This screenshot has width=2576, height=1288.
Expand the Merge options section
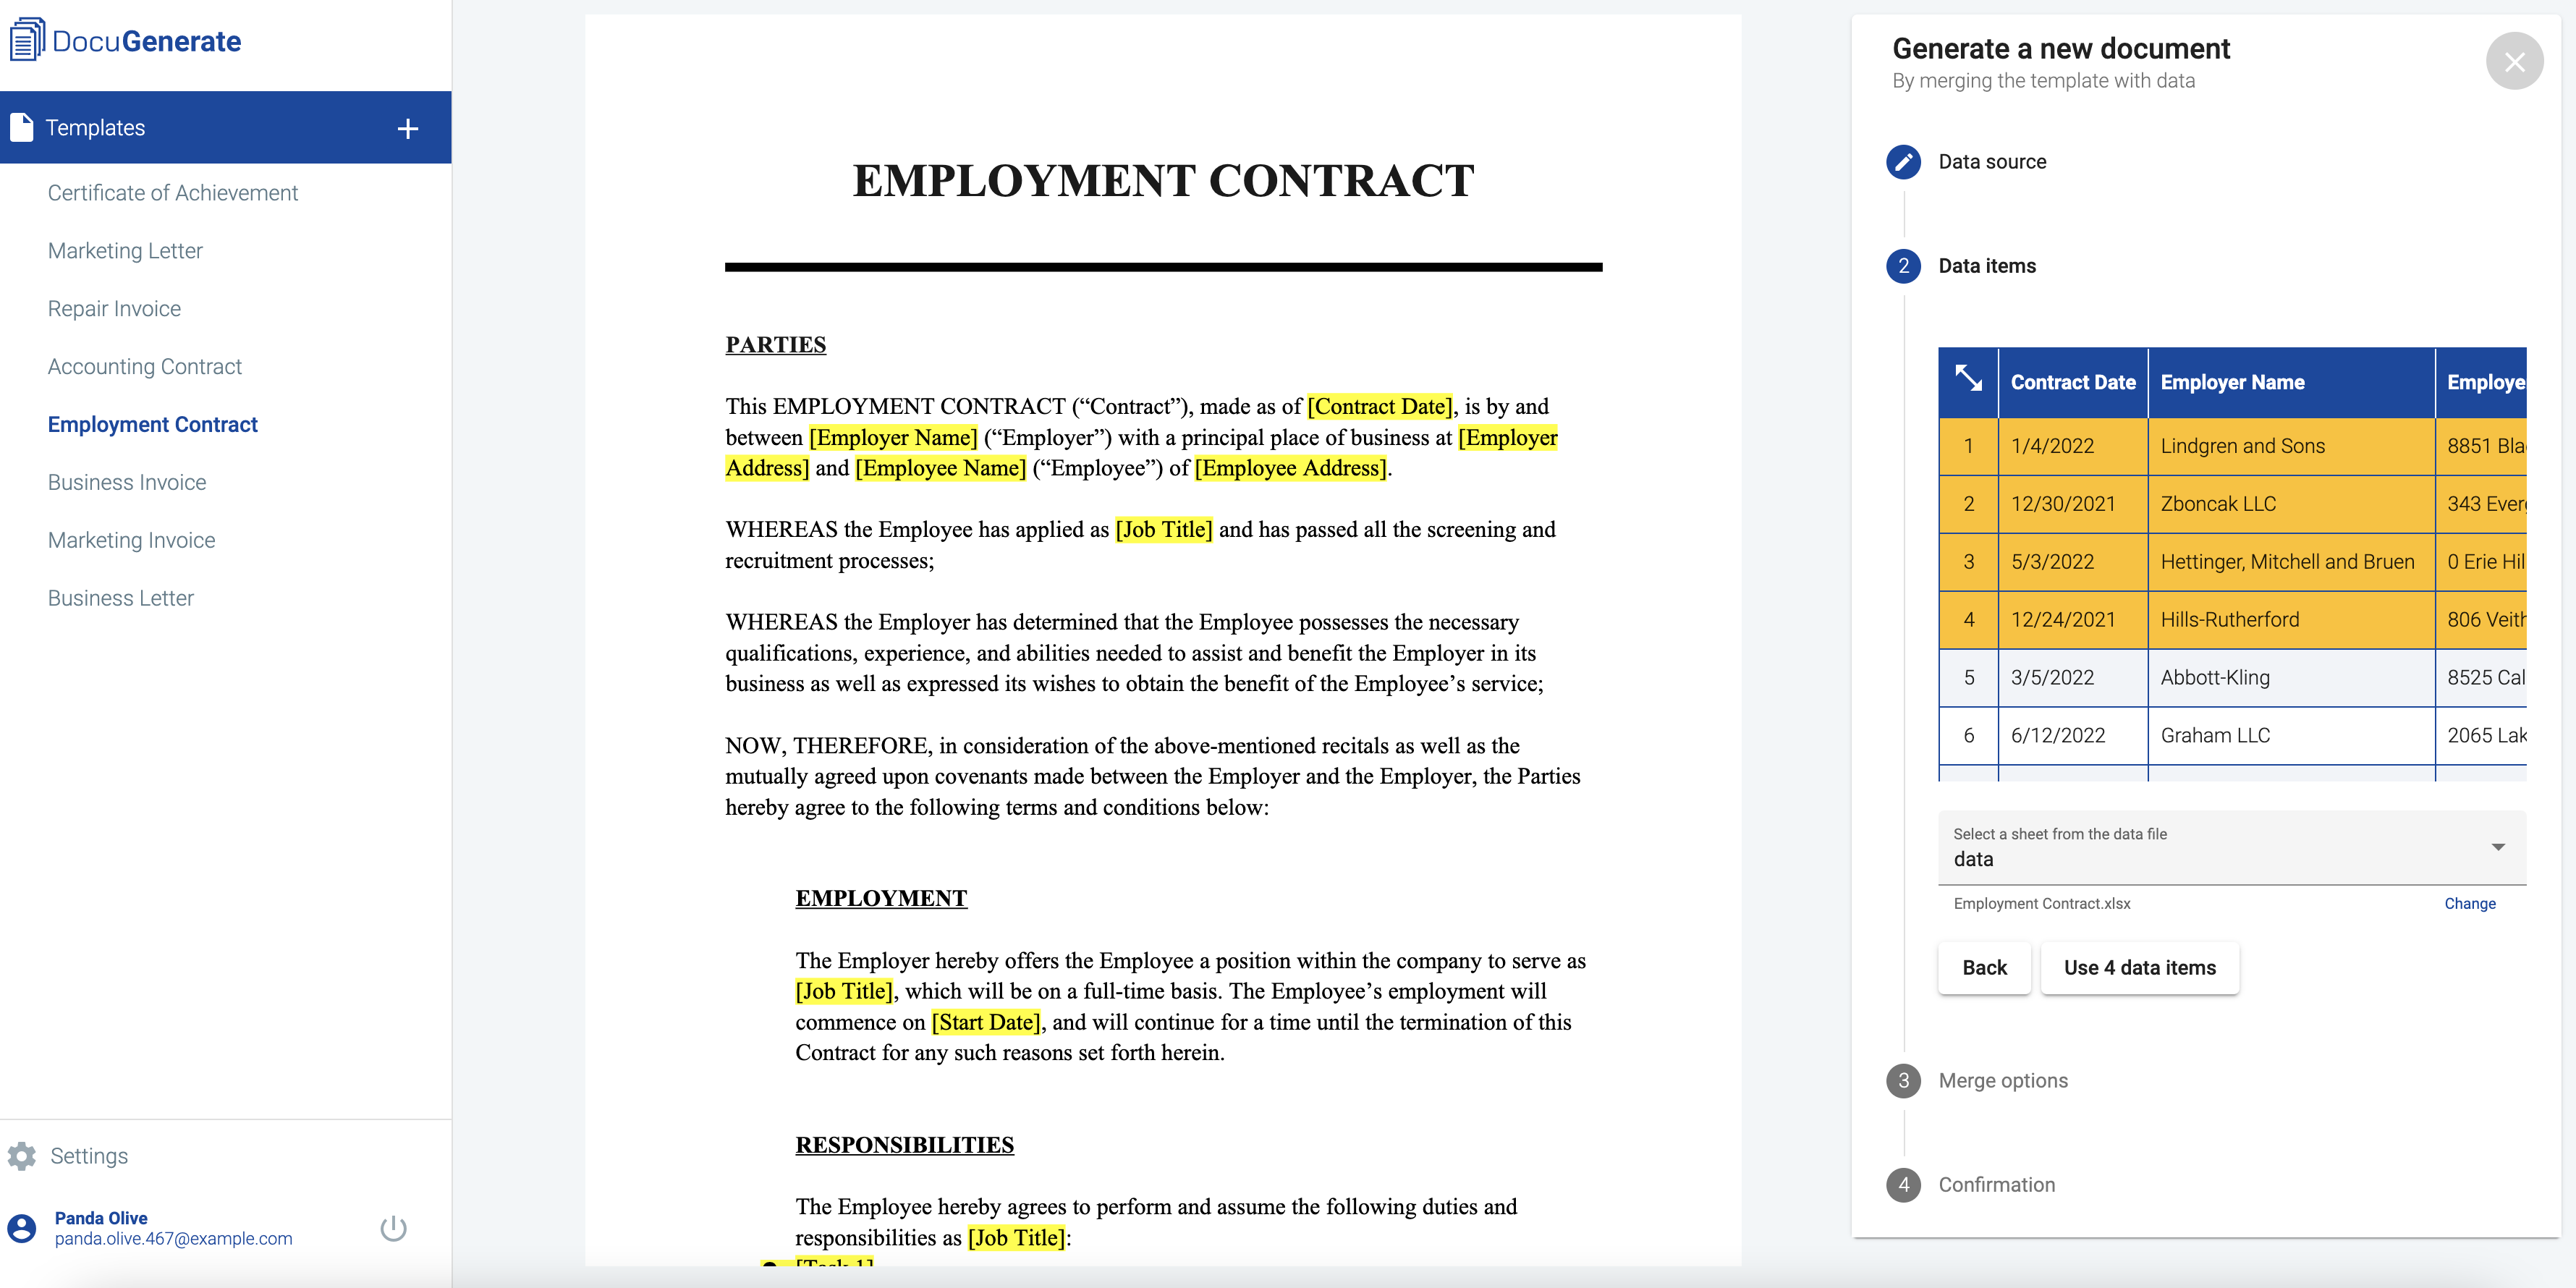[x=2004, y=1080]
